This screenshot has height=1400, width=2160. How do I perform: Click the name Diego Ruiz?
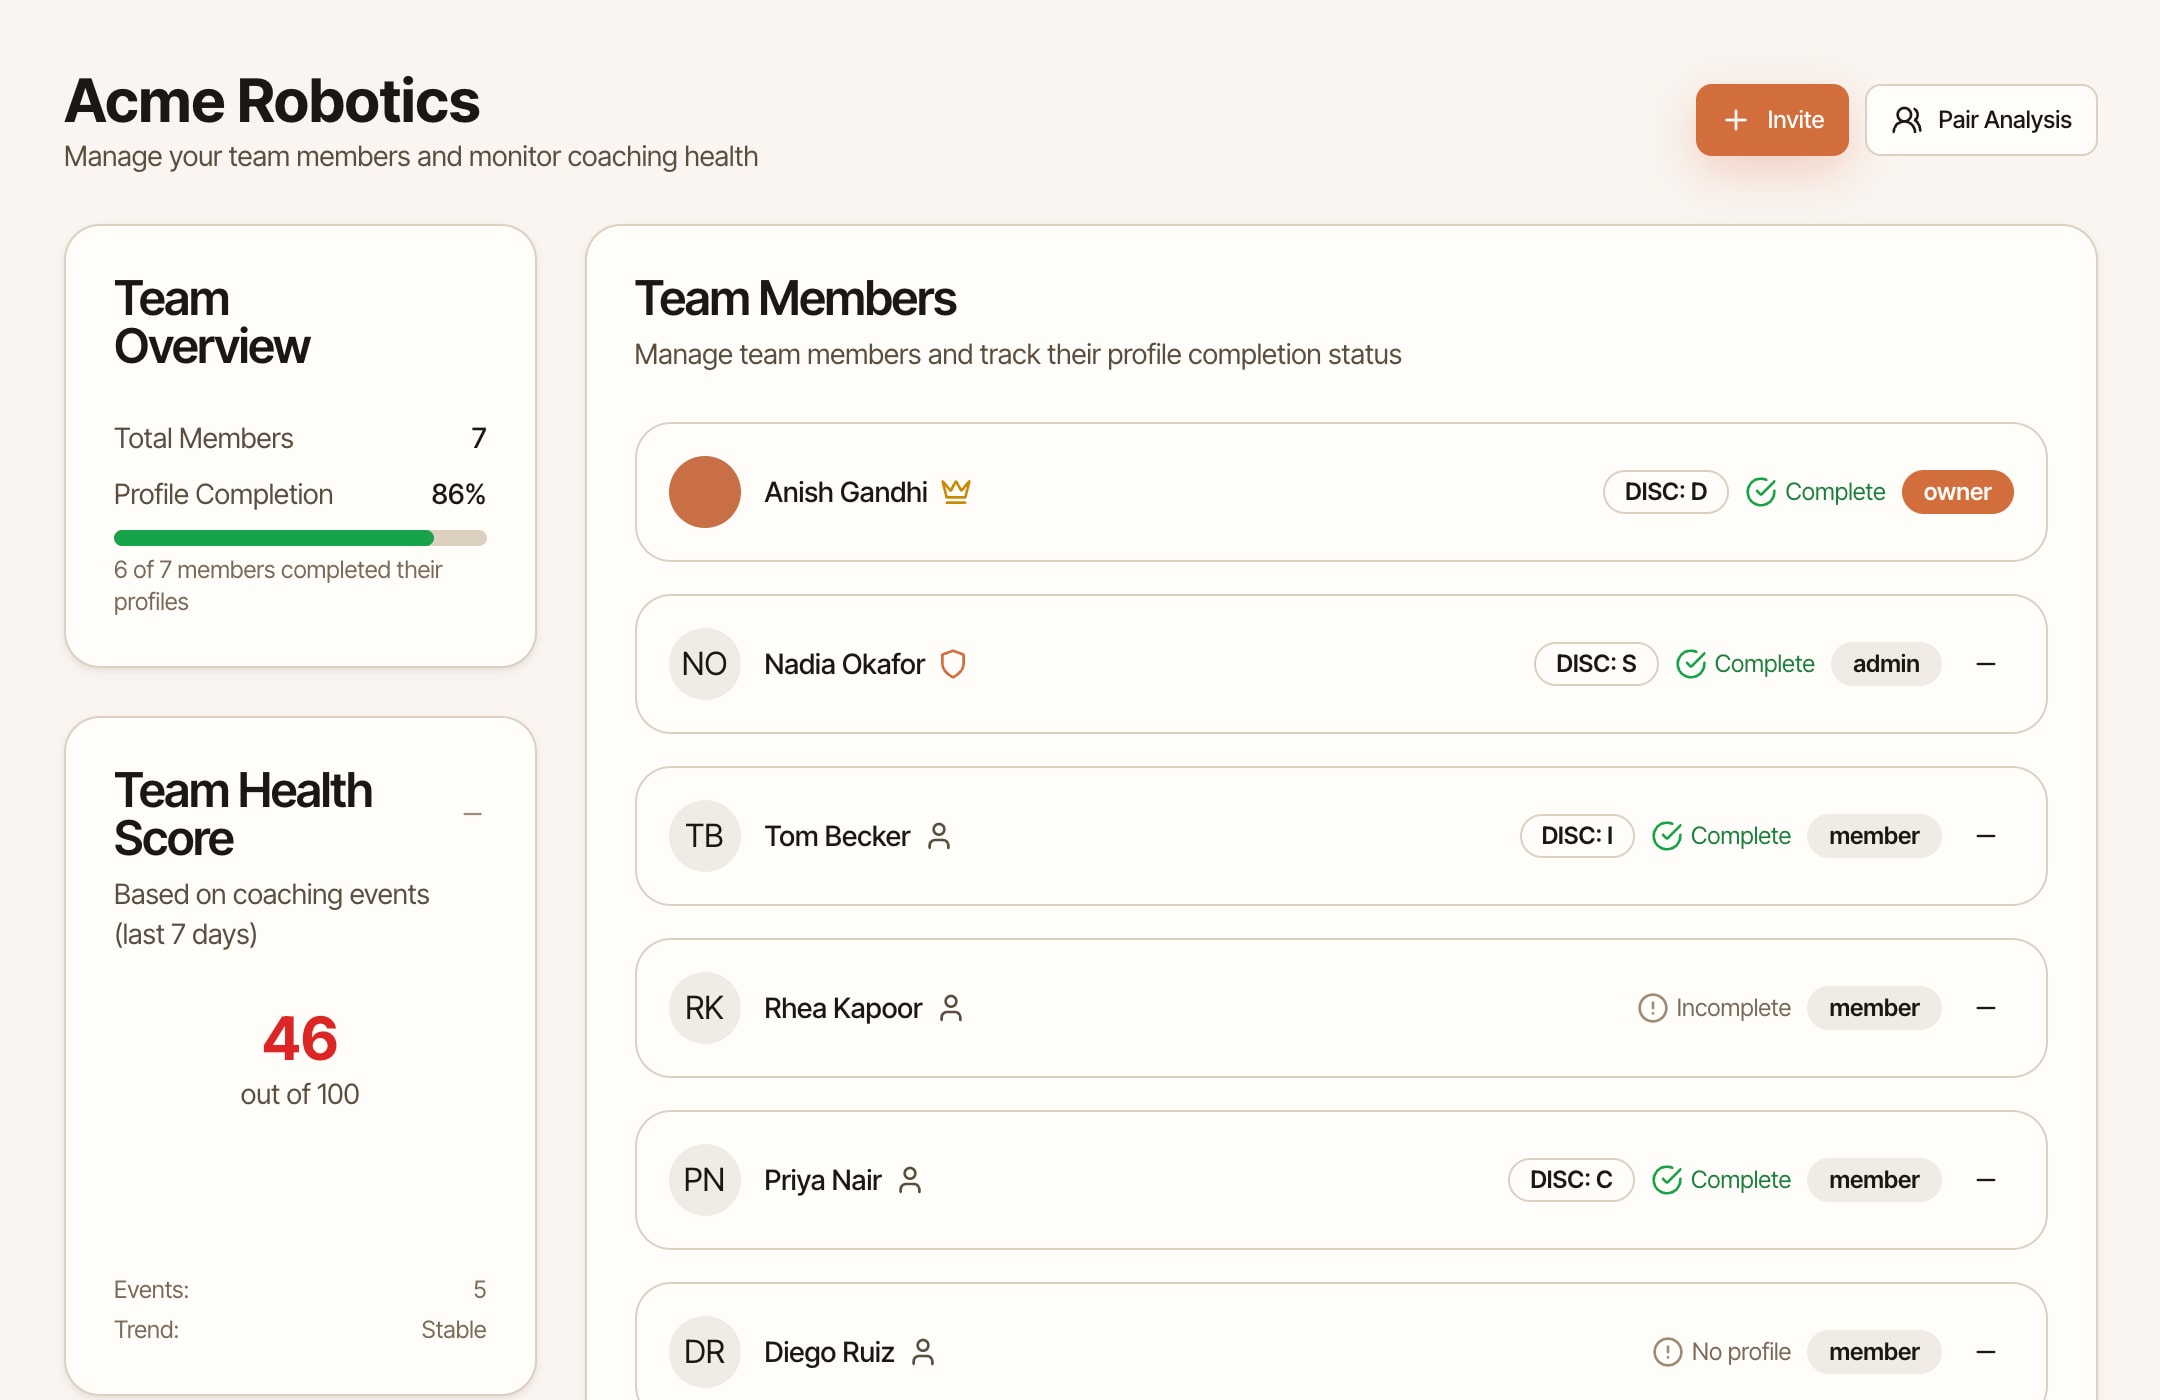pos(829,1352)
